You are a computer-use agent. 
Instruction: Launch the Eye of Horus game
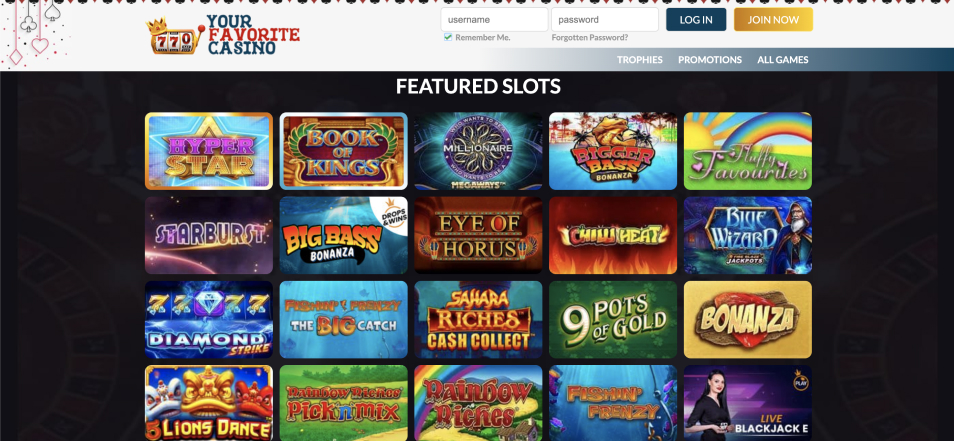(x=478, y=235)
